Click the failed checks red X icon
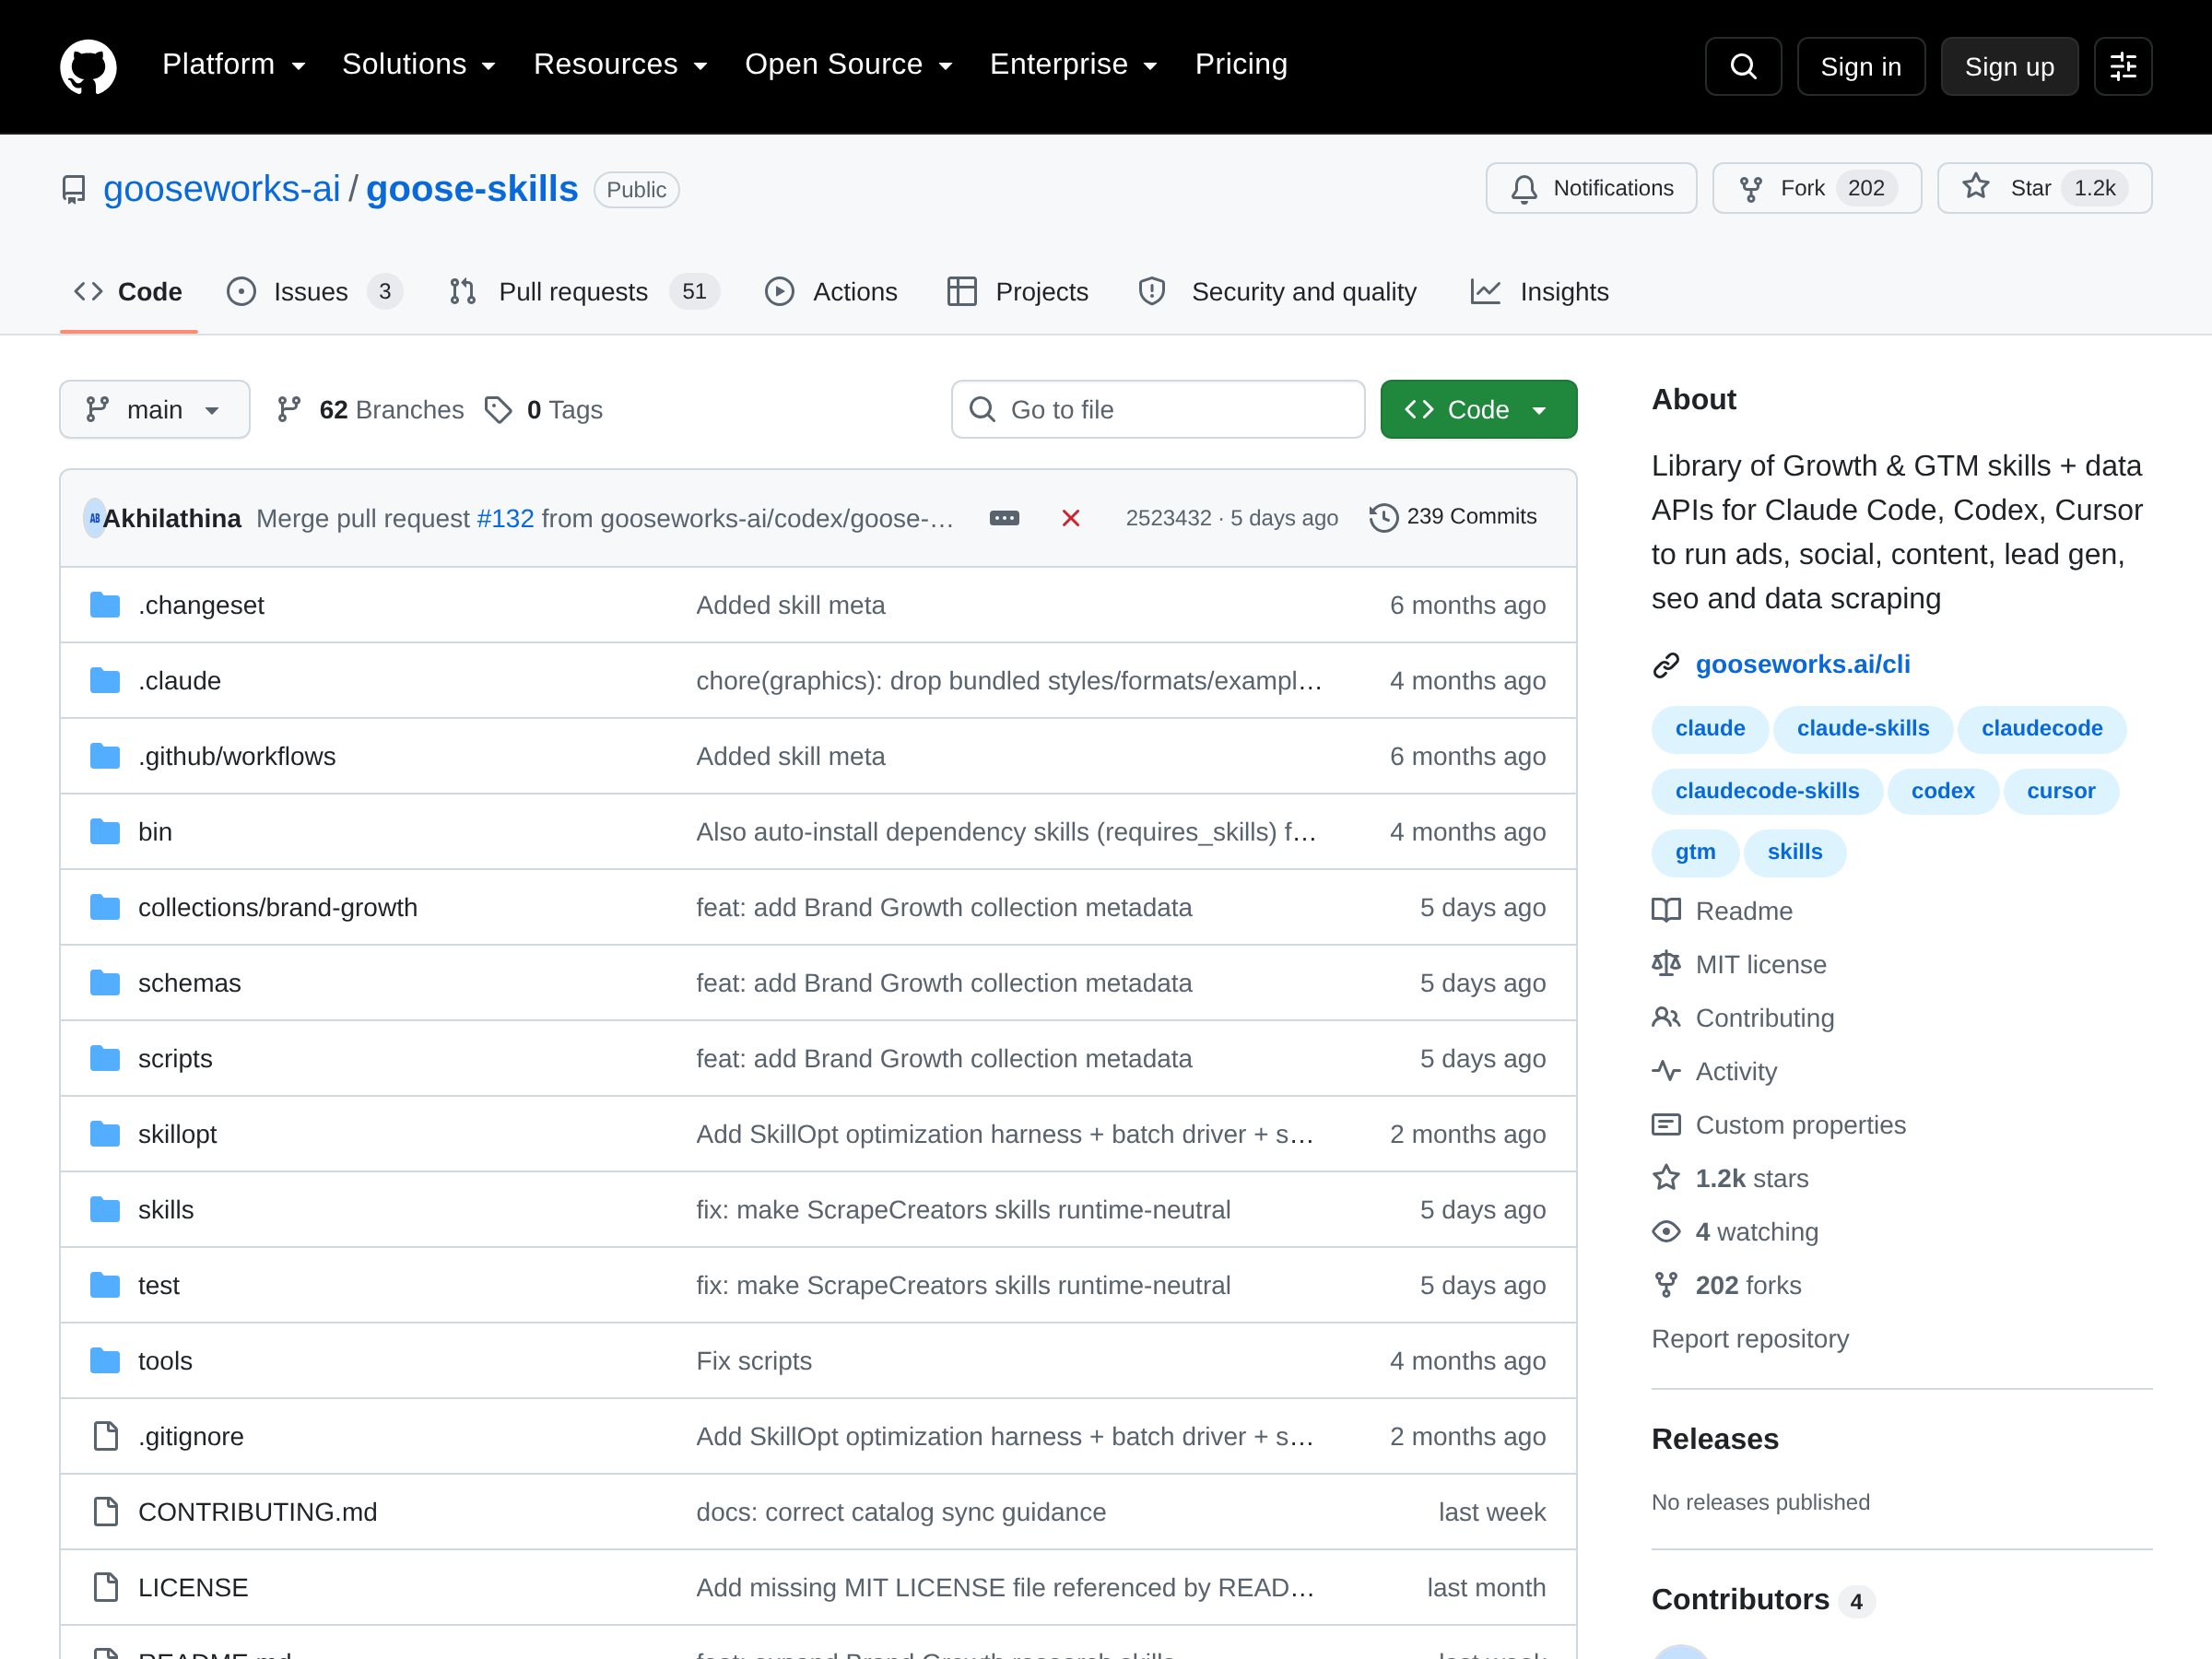This screenshot has width=2212, height=1659. click(x=1070, y=518)
